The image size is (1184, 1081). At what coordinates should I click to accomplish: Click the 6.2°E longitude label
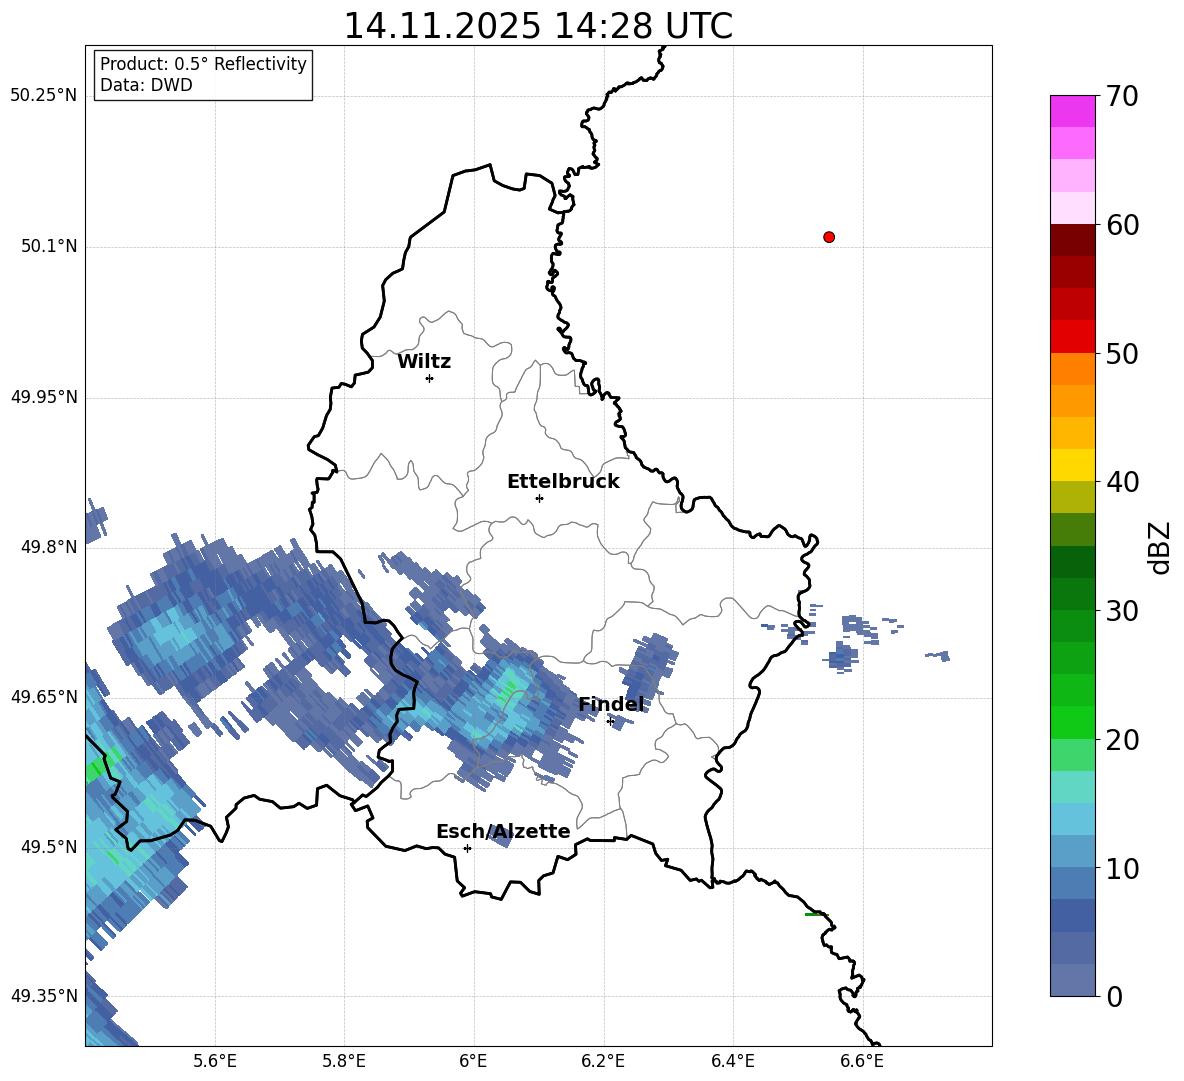(x=603, y=1061)
